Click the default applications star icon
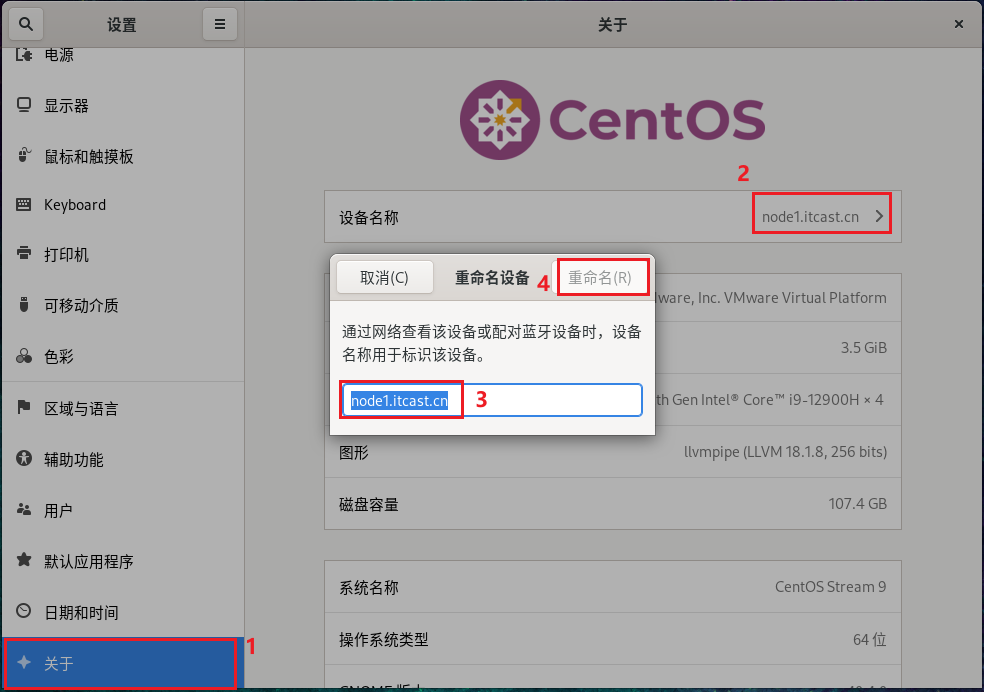This screenshot has width=984, height=692. click(x=24, y=560)
